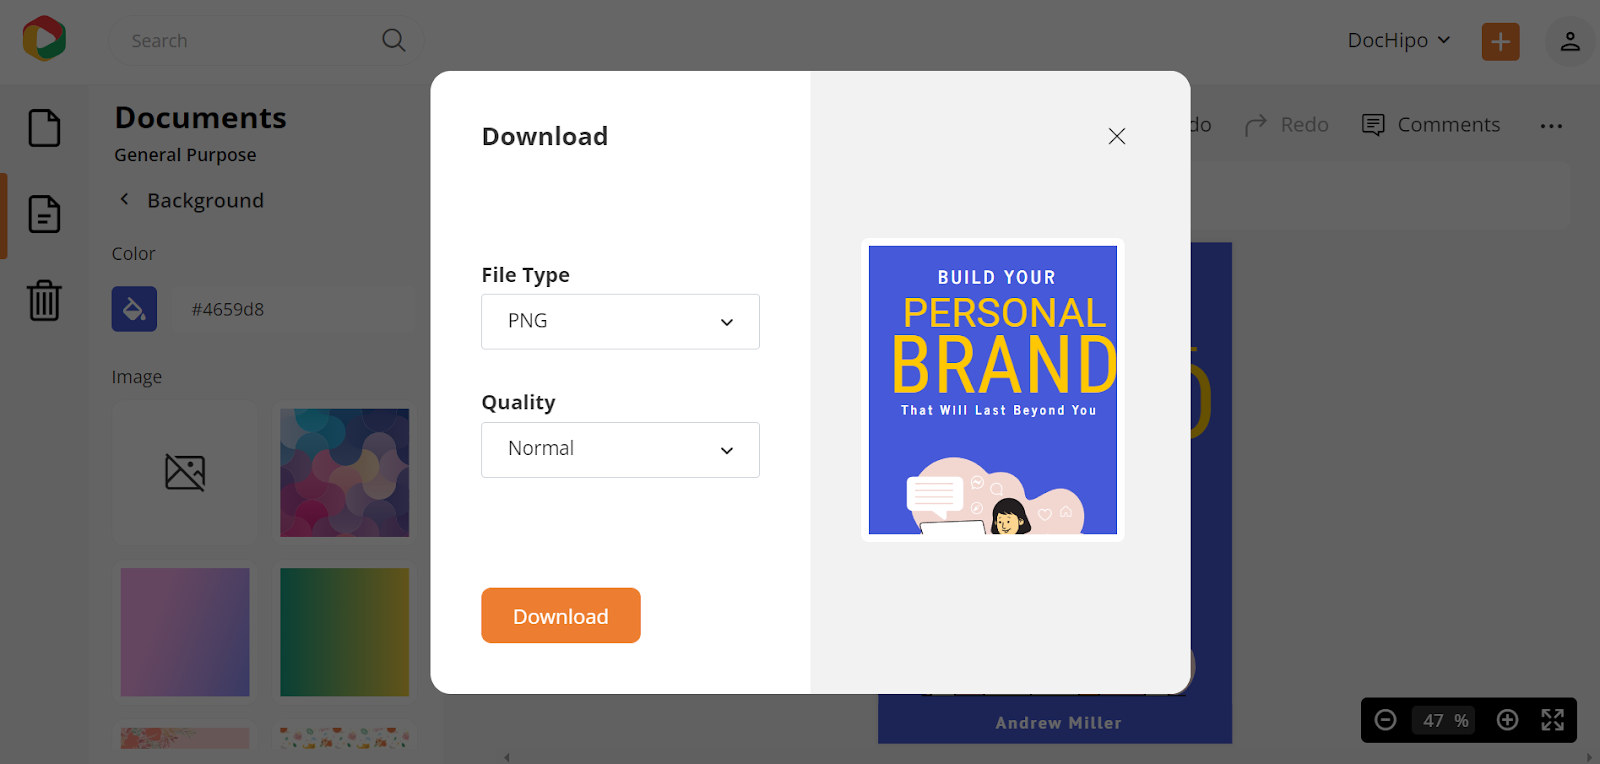The image size is (1600, 764).
Task: Click the General Purpose subtitle
Action: coord(185,155)
